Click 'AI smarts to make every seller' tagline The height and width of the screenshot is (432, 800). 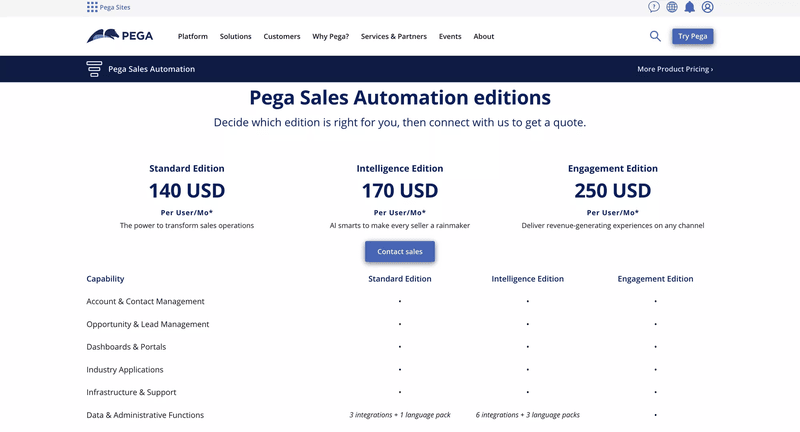click(x=400, y=225)
